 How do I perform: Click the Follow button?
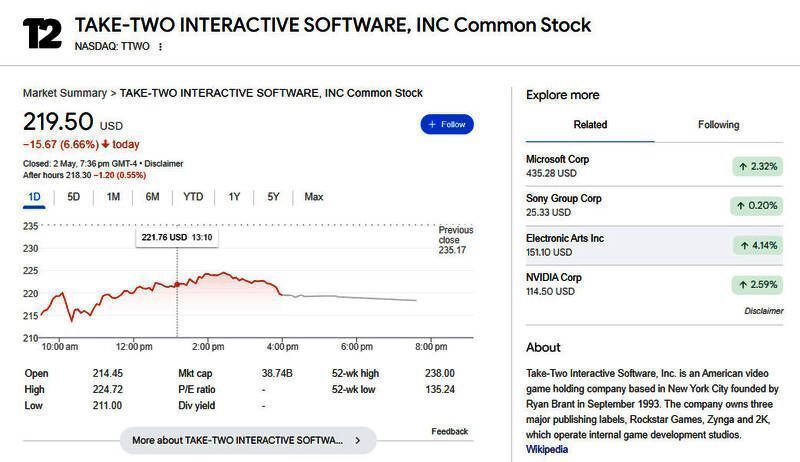[447, 124]
